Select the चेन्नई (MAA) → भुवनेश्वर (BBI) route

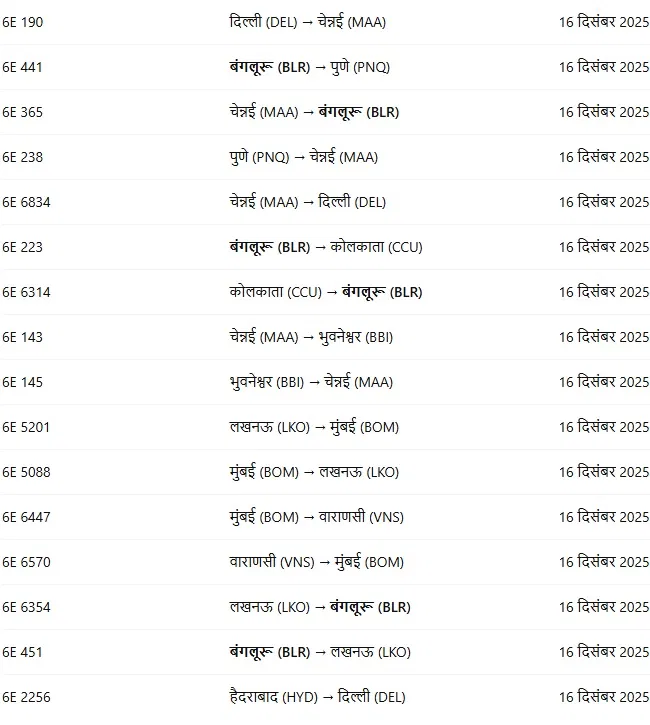[x=311, y=337]
